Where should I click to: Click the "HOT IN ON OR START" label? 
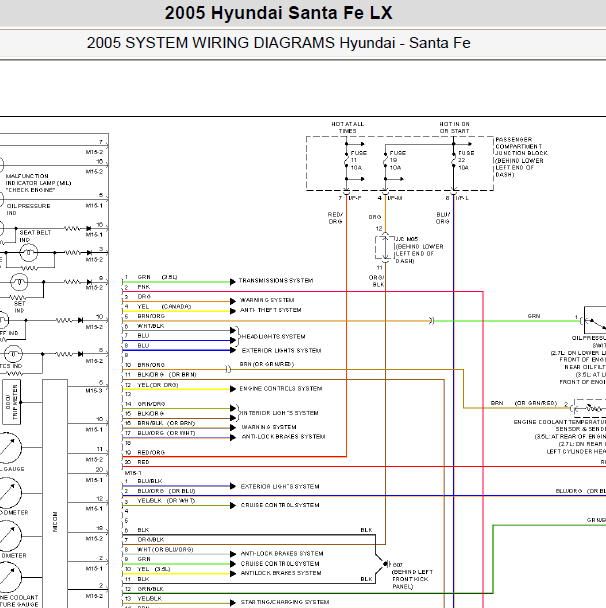[454, 128]
